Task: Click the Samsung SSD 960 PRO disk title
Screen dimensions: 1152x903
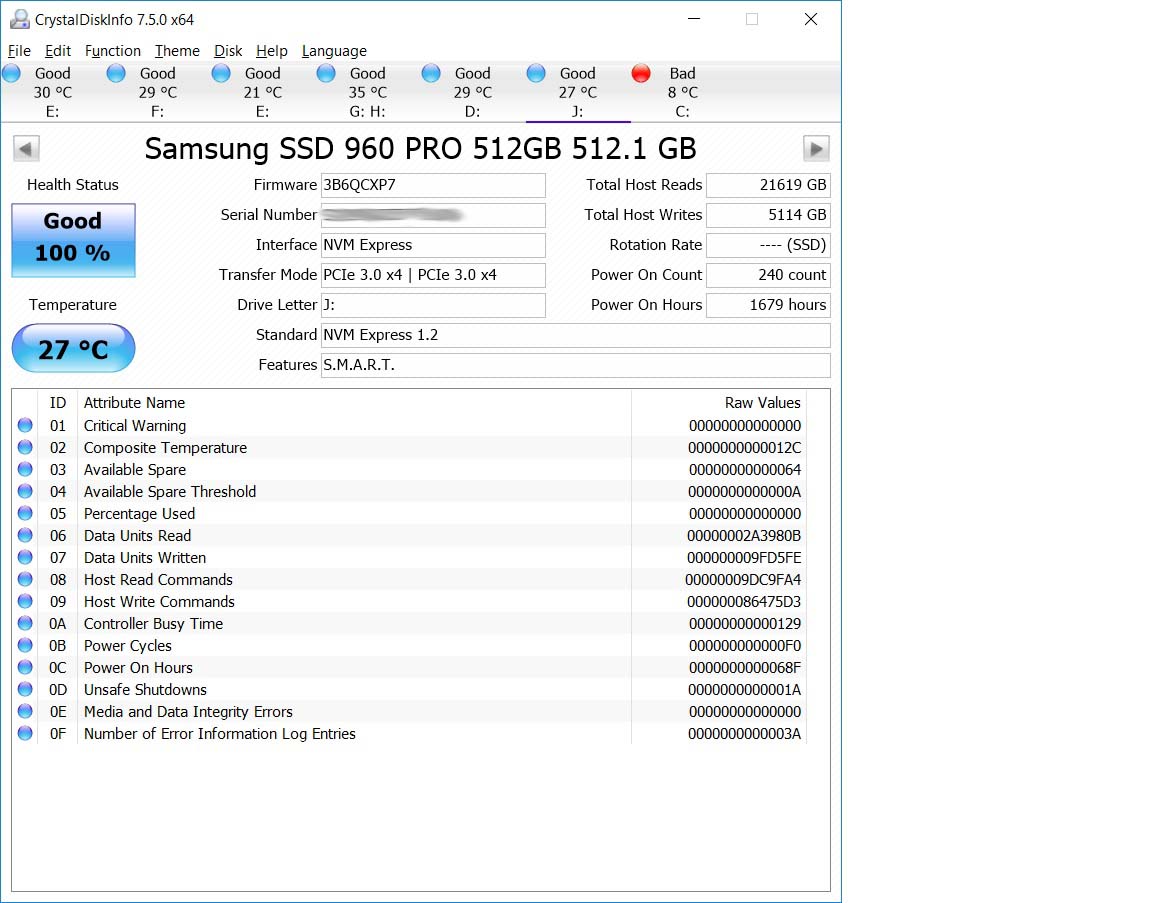Action: [x=420, y=148]
